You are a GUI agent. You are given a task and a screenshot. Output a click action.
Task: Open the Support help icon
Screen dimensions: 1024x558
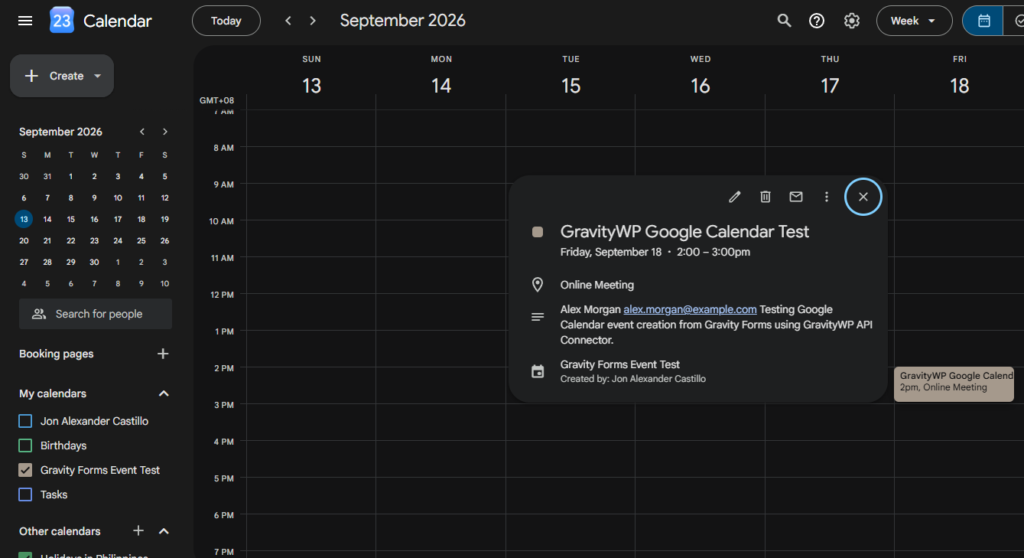coord(816,21)
